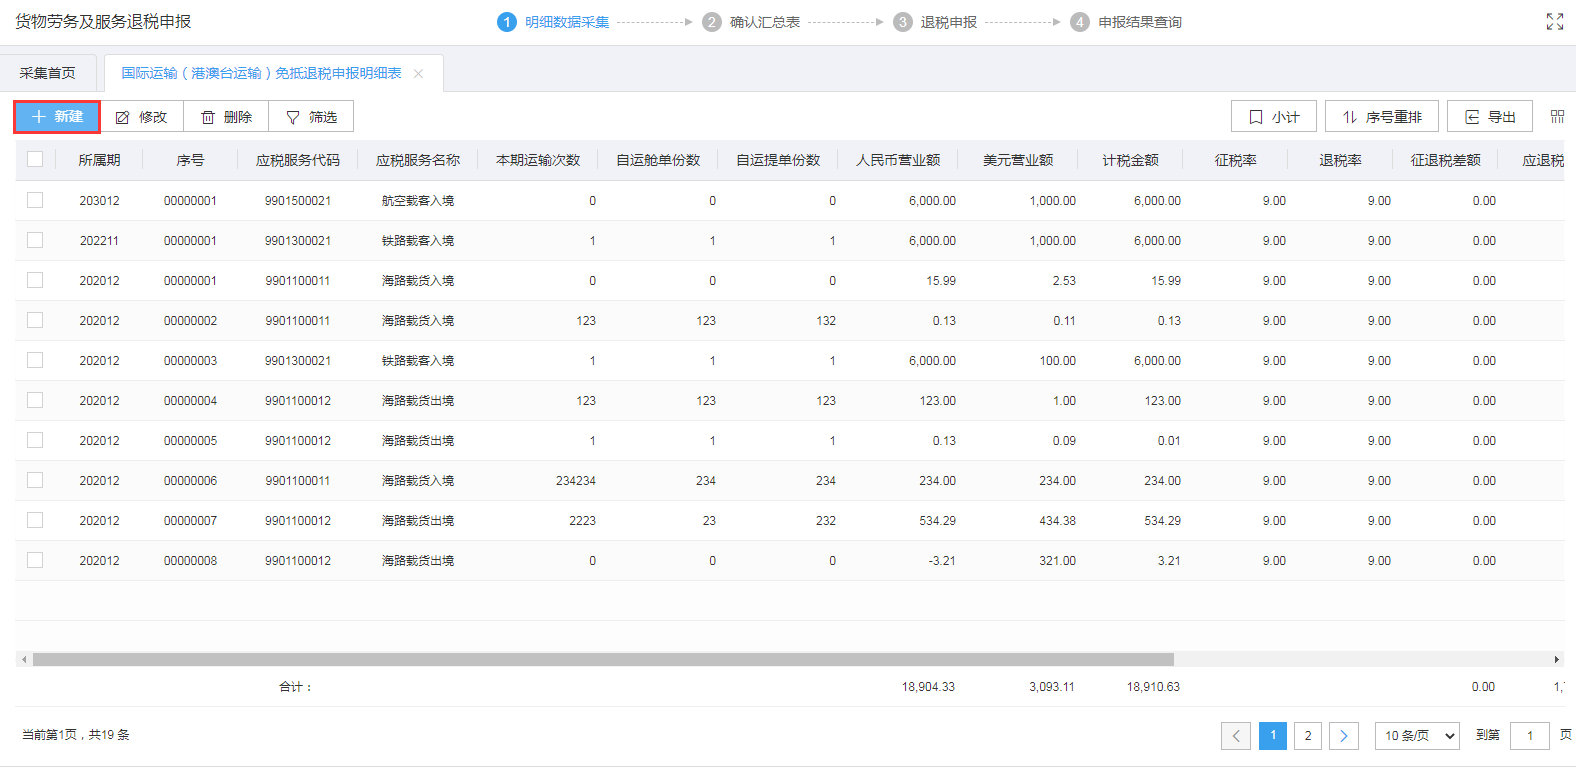Click 序号重排 to reorder serial numbers
1576x767 pixels.
coord(1381,117)
